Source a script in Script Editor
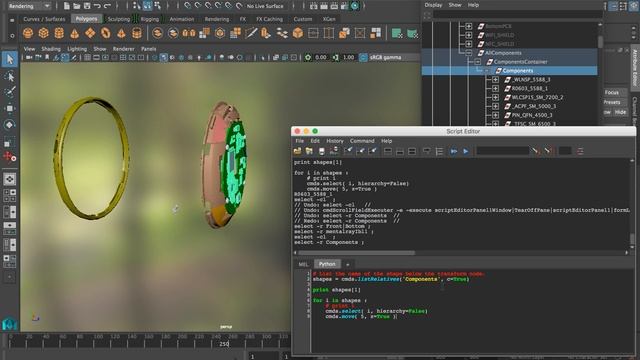Image resolution: width=640 pixels, height=360 pixels. click(309, 151)
